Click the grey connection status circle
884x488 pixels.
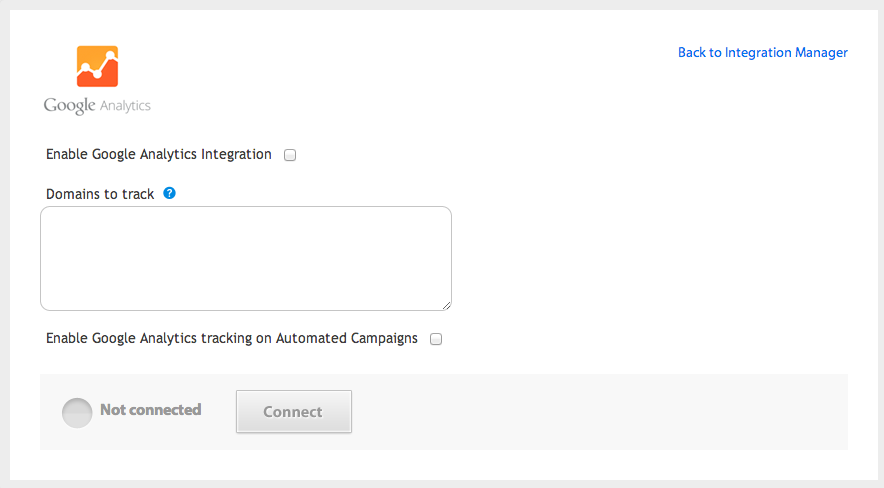pos(77,412)
